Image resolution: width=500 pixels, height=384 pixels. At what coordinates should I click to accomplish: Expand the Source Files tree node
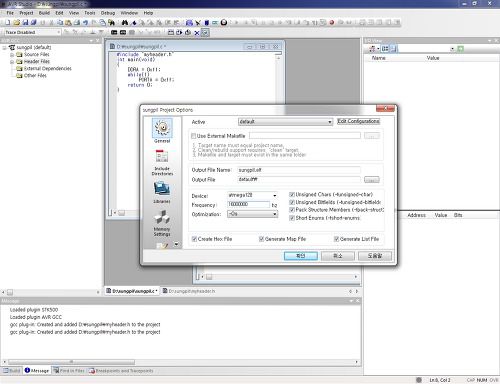click(x=12, y=55)
